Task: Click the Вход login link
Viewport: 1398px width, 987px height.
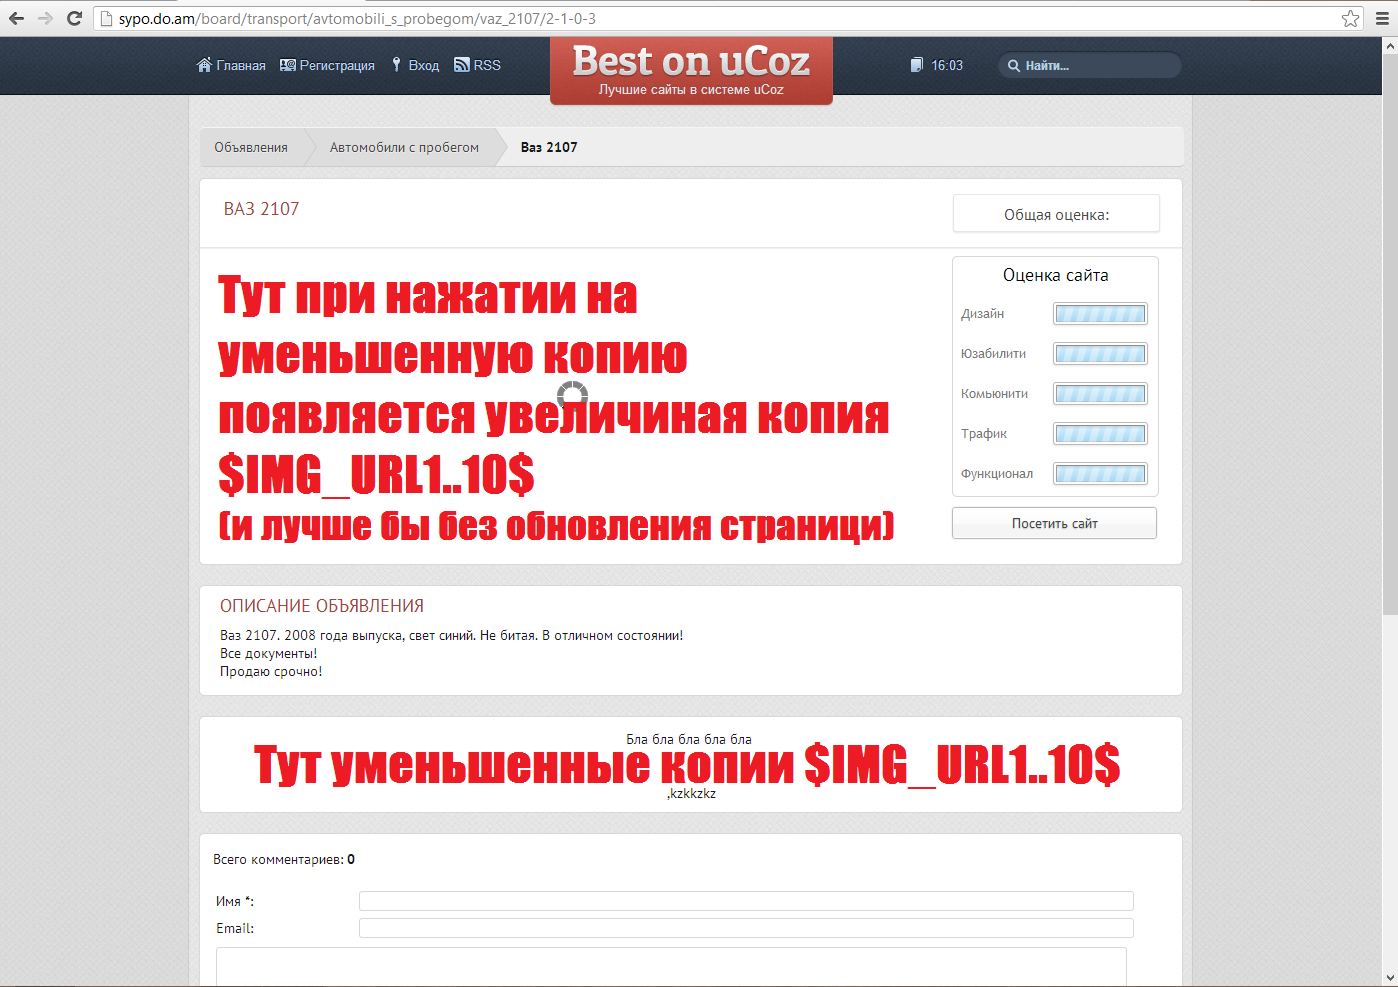Action: [415, 65]
